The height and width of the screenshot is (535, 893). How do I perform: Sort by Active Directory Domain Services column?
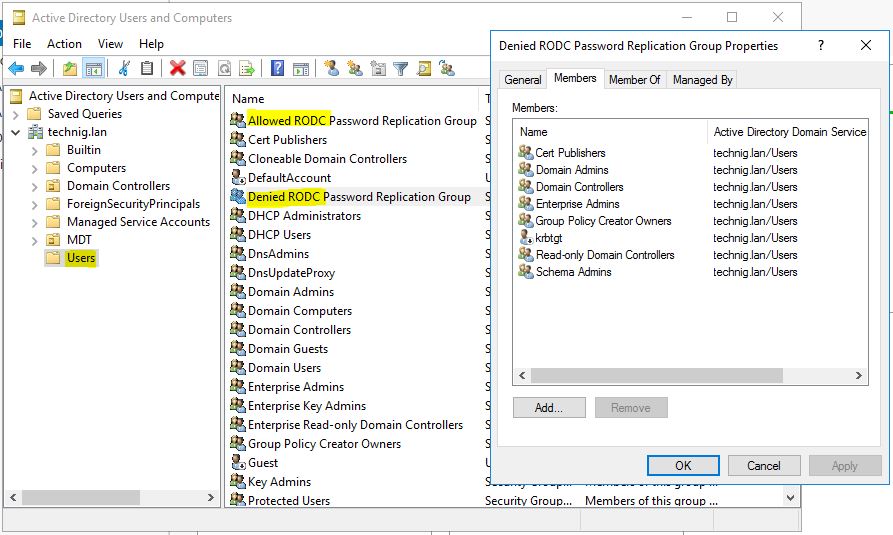(x=788, y=132)
